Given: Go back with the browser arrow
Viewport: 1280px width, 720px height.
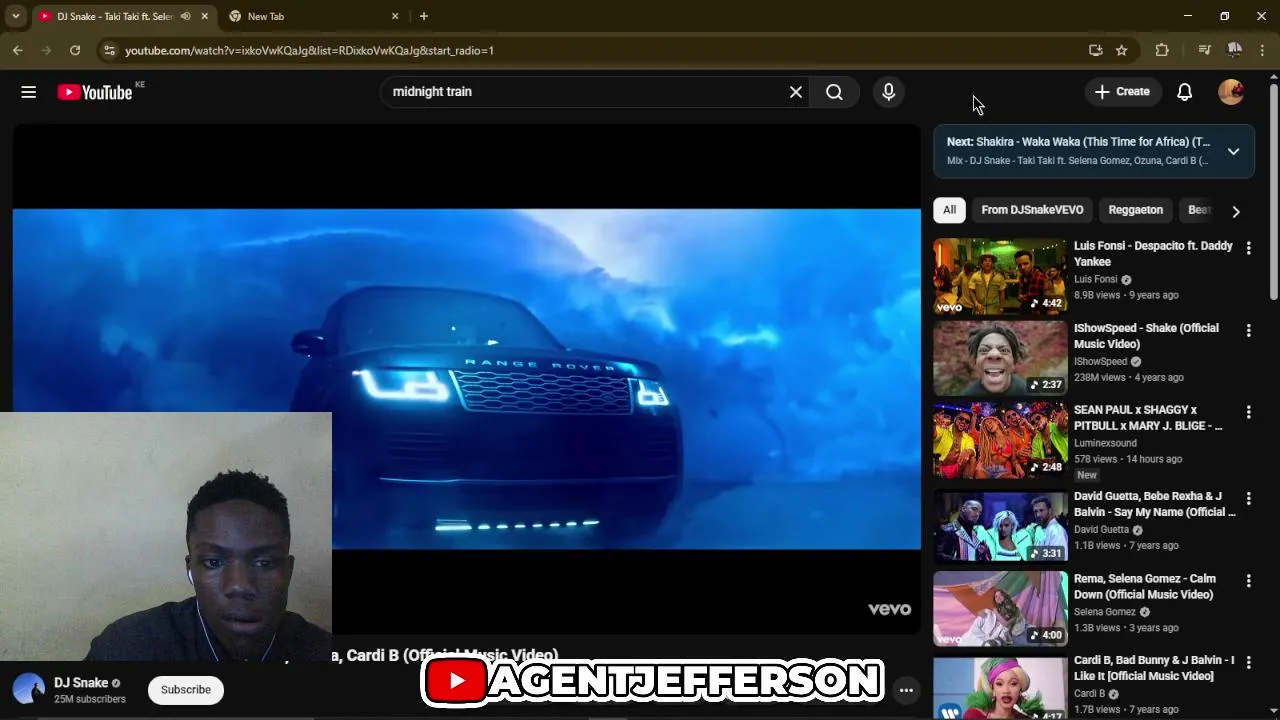Looking at the screenshot, I should pos(18,50).
